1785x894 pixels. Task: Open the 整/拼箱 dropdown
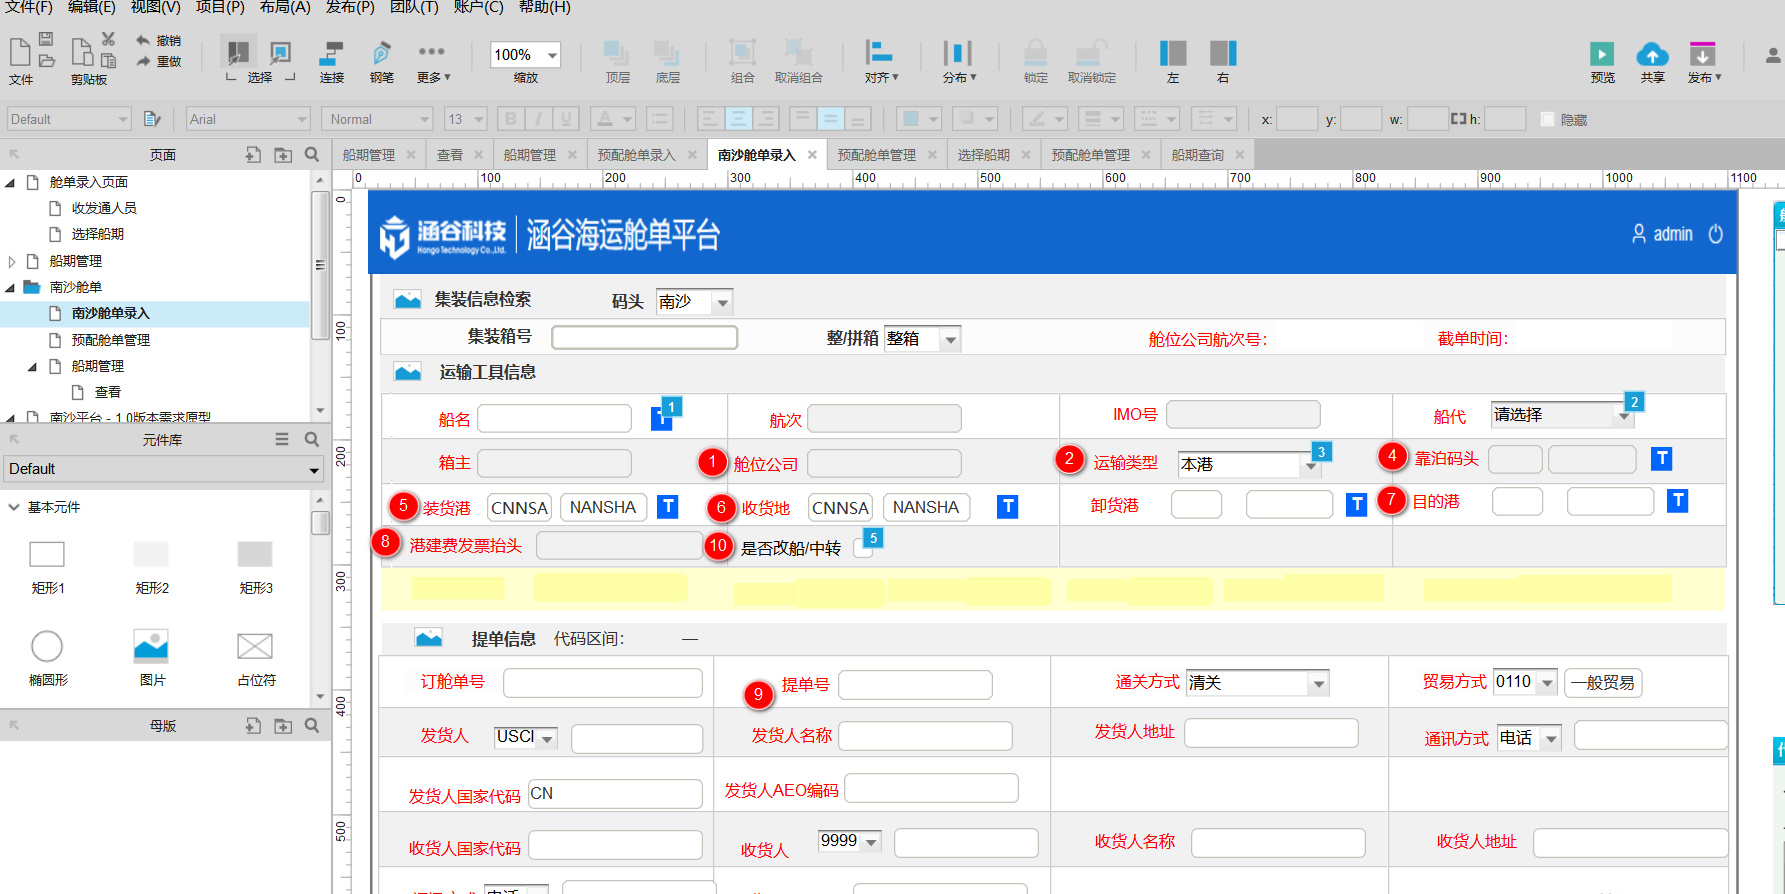pos(922,339)
